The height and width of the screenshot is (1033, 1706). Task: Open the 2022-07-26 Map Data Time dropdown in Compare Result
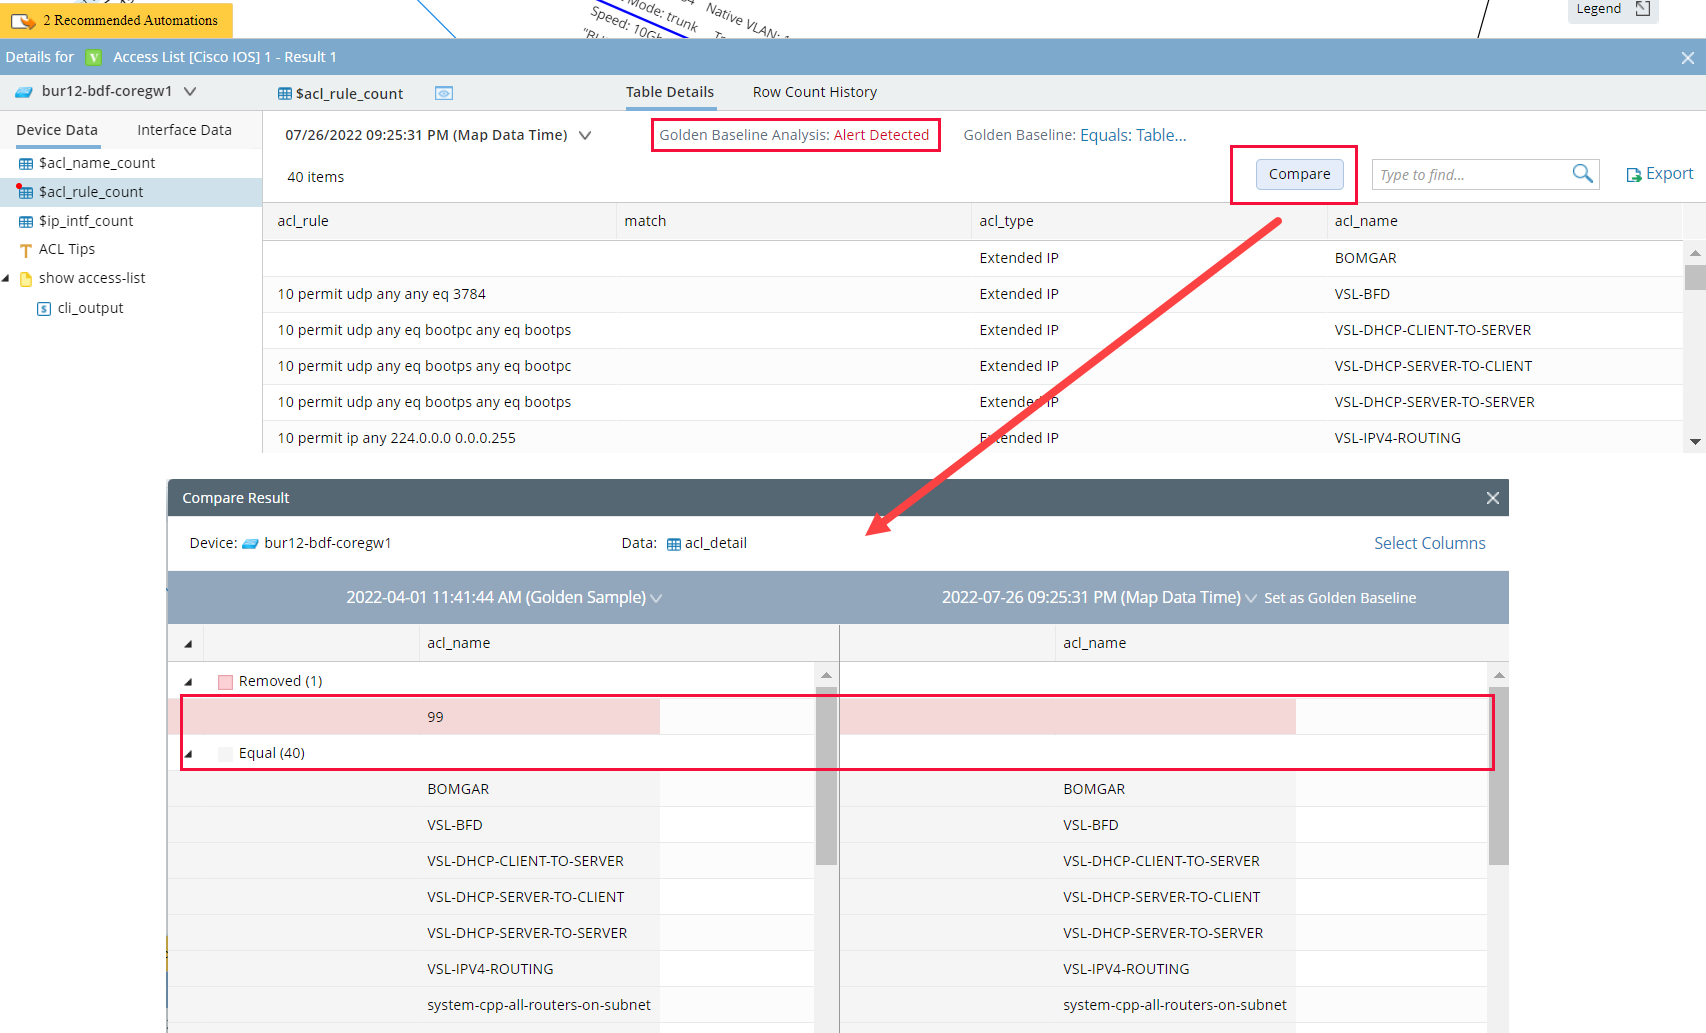[1251, 598]
